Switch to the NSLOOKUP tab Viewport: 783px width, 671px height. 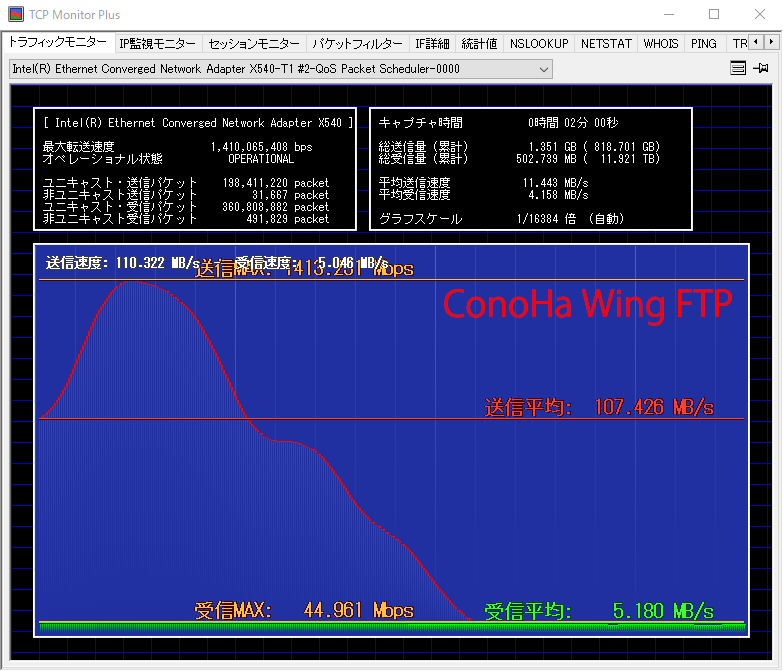[538, 44]
